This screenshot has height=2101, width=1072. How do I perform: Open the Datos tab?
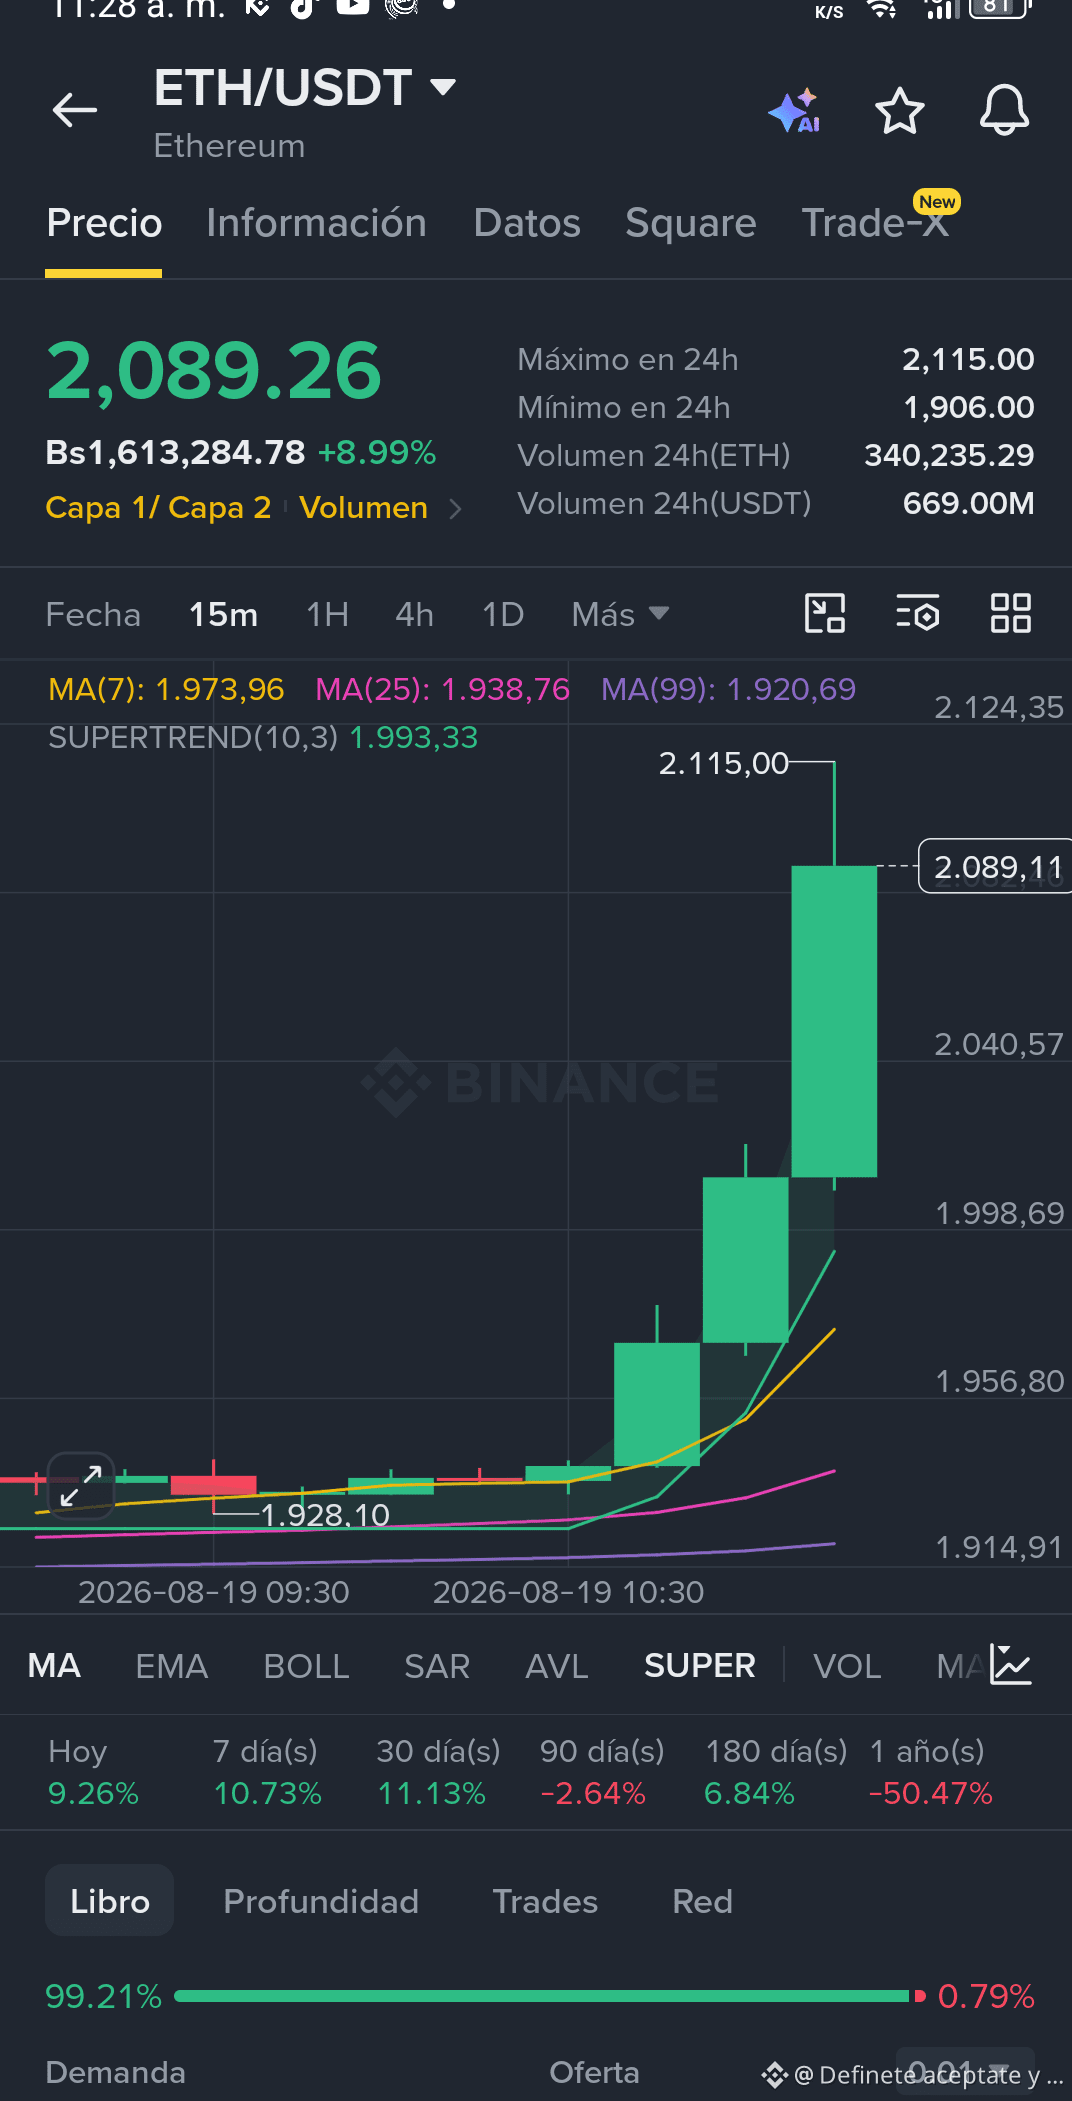point(527,223)
